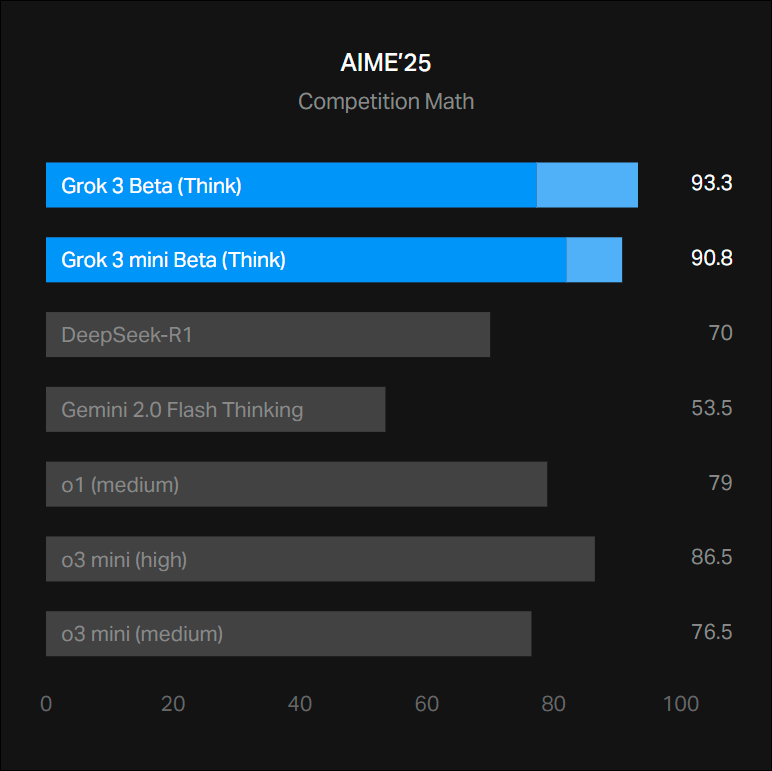
Task: Click the 53.5 score value
Action: 711,408
